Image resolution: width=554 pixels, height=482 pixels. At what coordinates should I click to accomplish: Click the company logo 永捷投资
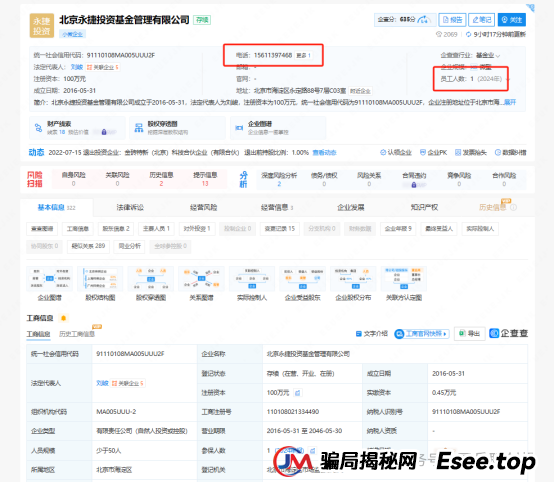42,25
